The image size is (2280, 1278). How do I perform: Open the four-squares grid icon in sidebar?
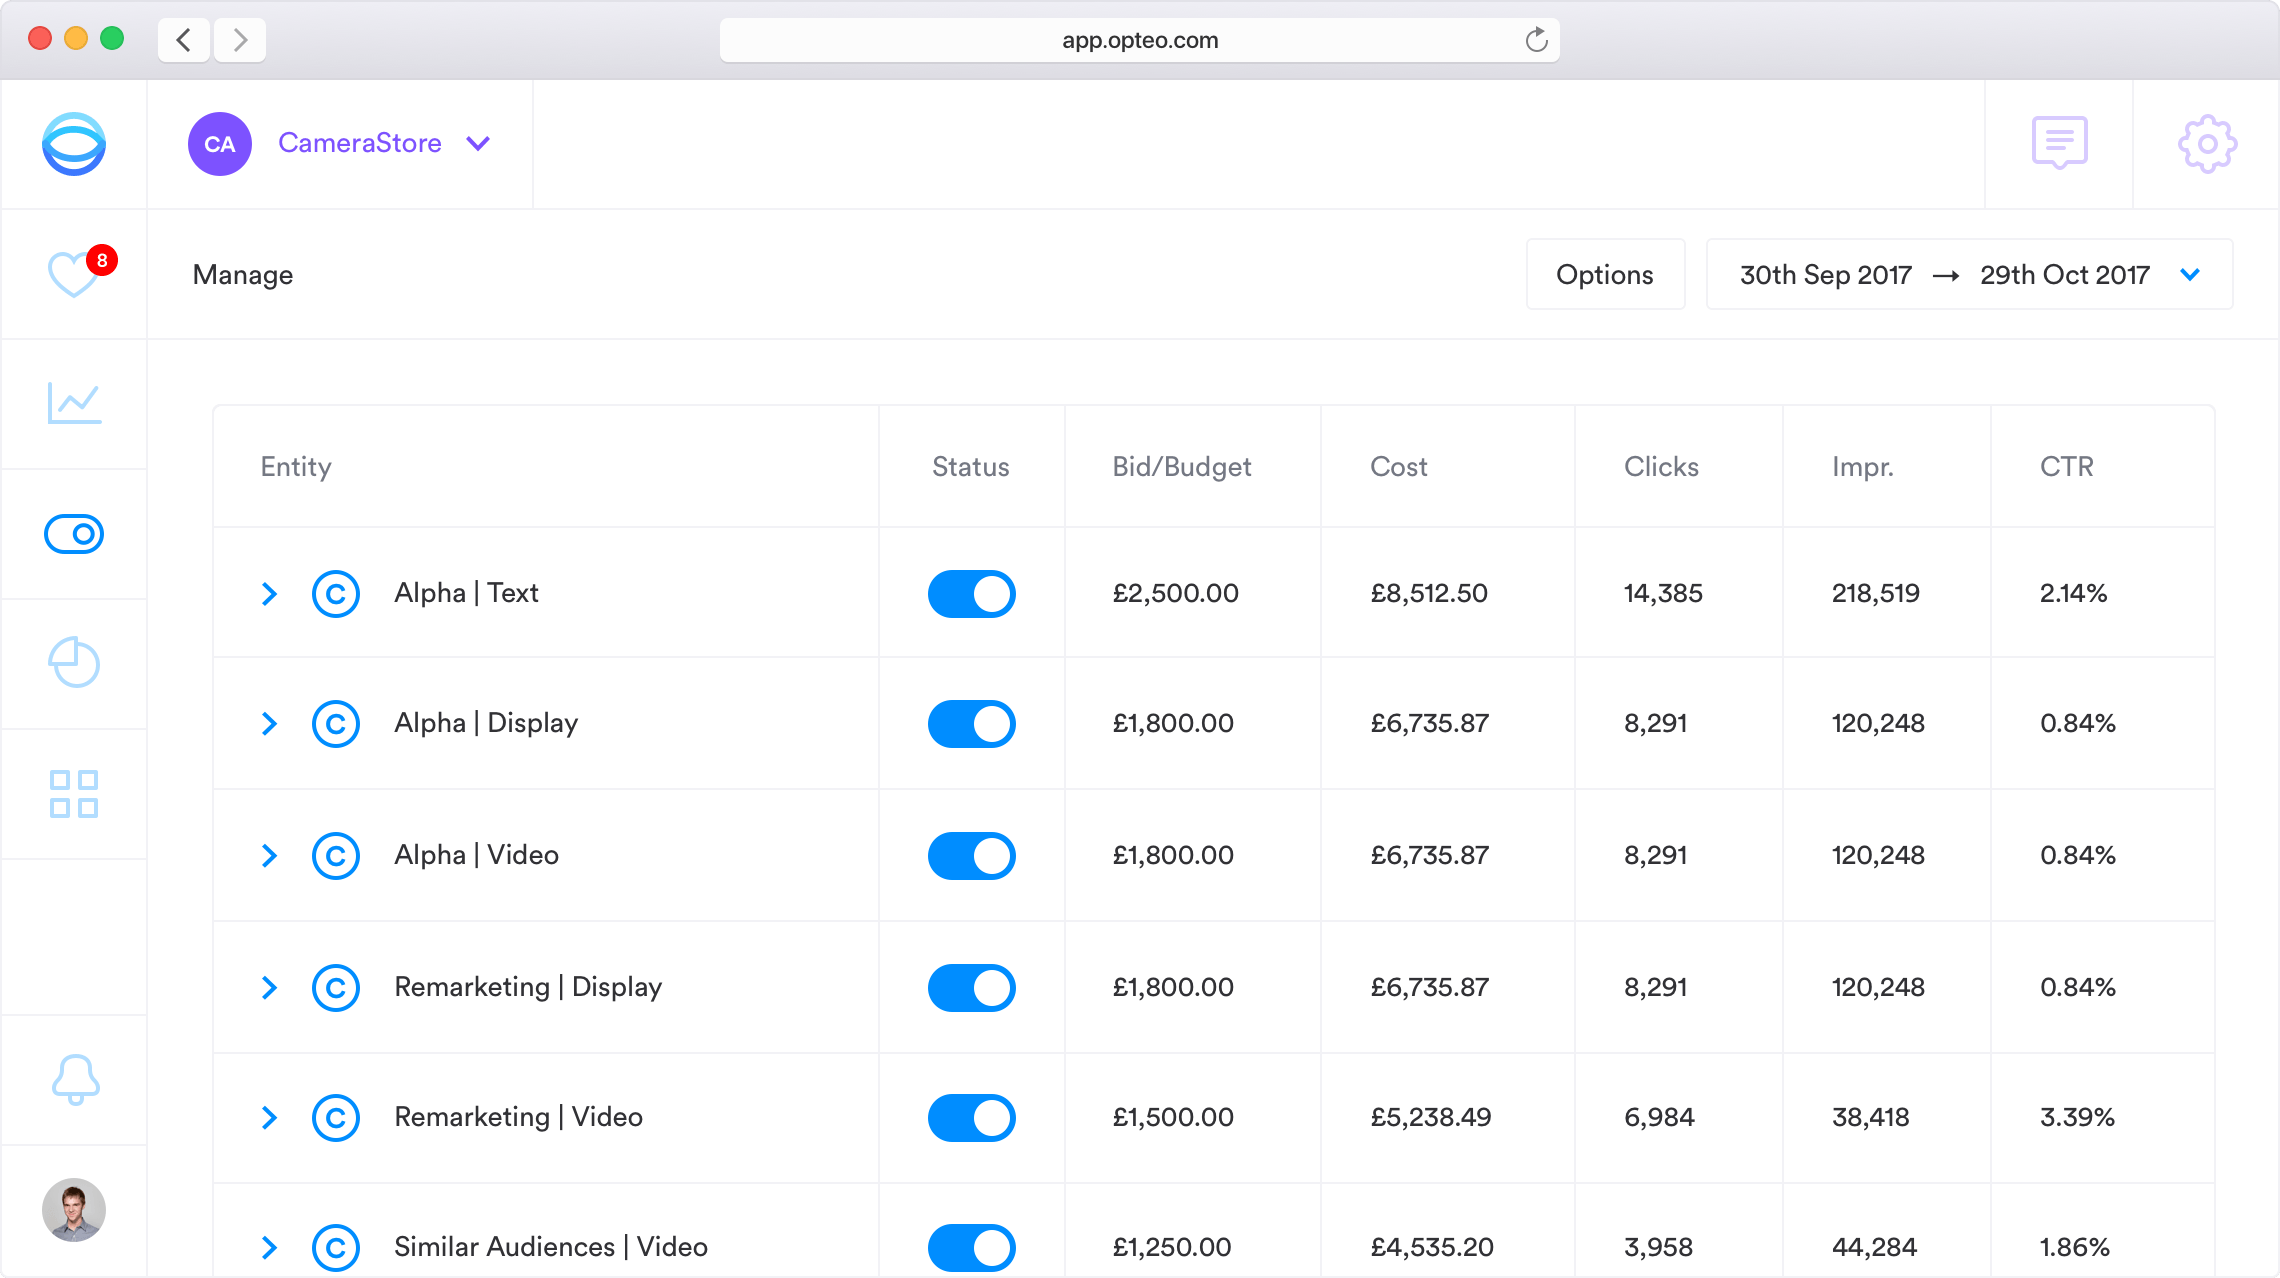[x=74, y=794]
